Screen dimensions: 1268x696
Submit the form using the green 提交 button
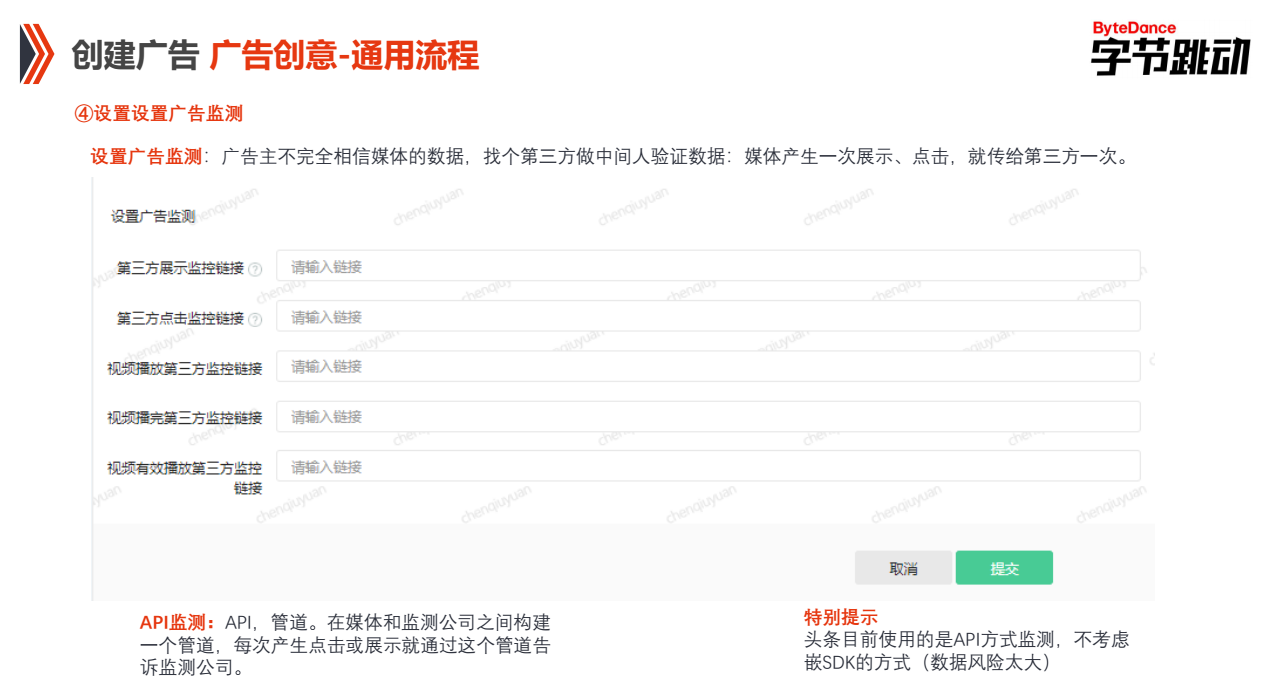pos(1003,567)
